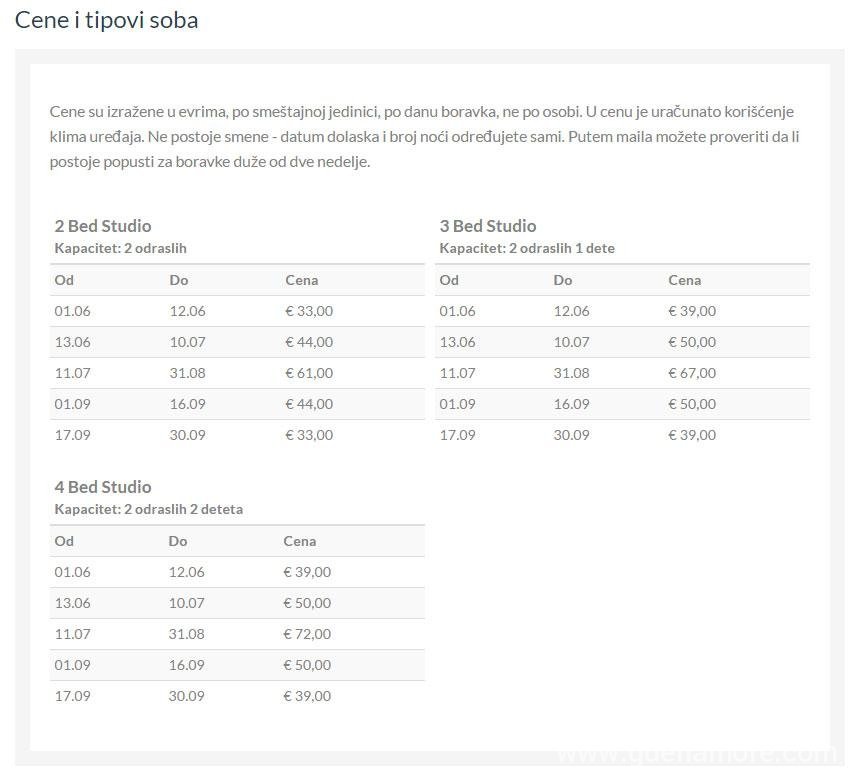Click the intro paragraph about prices in euros
Image resolution: width=856 pixels, height=777 pixels.
[x=424, y=137]
